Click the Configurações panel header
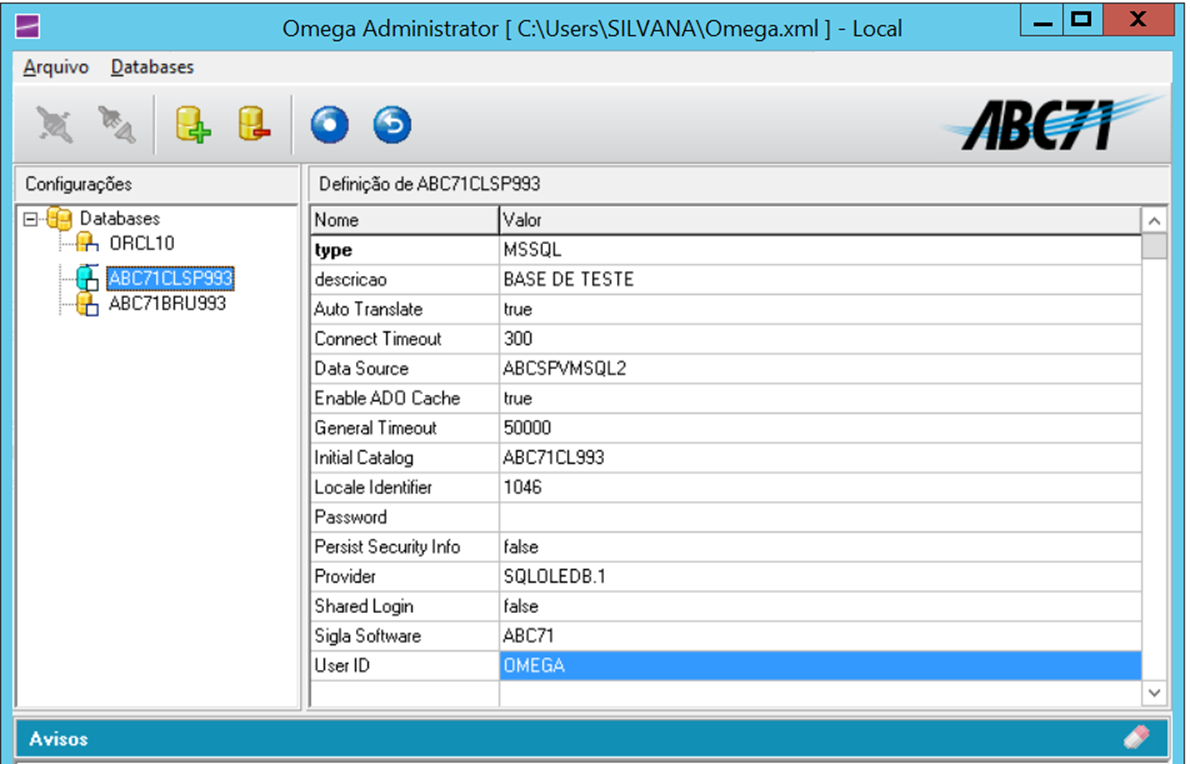Viewport: 1190px width, 764px height. 157,184
